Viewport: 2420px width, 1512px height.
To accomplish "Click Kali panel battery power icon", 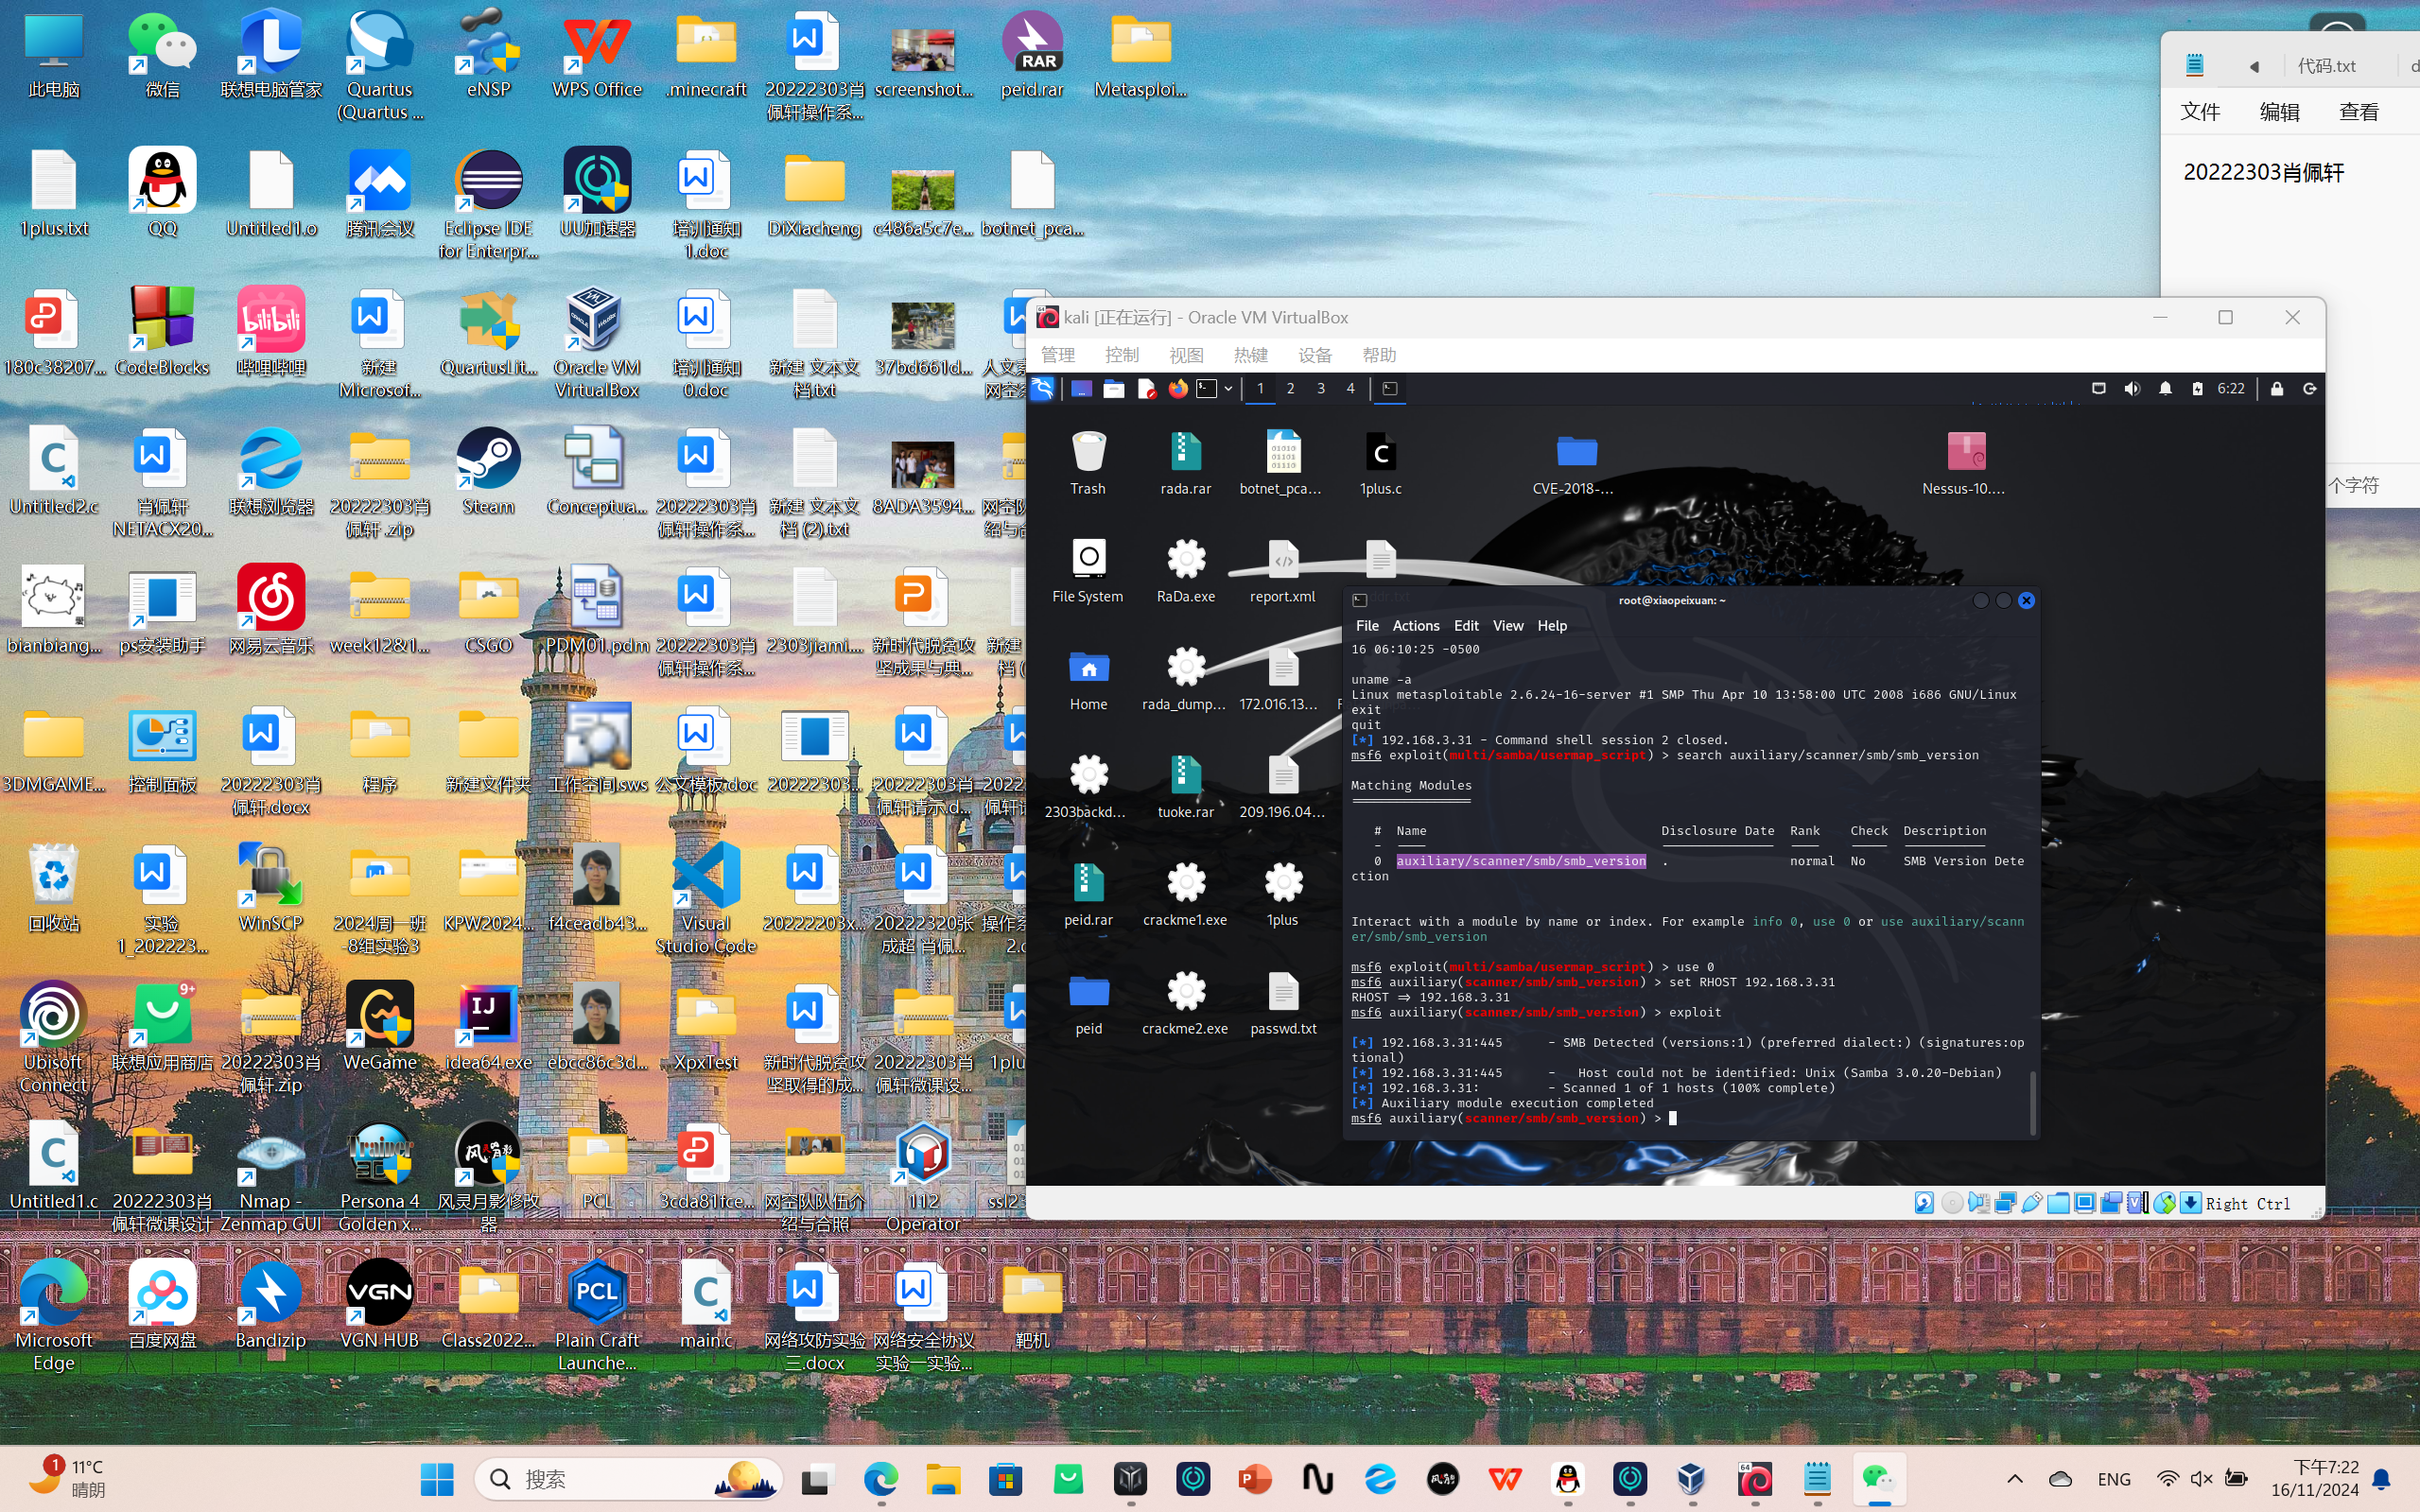I will 2197,388.
